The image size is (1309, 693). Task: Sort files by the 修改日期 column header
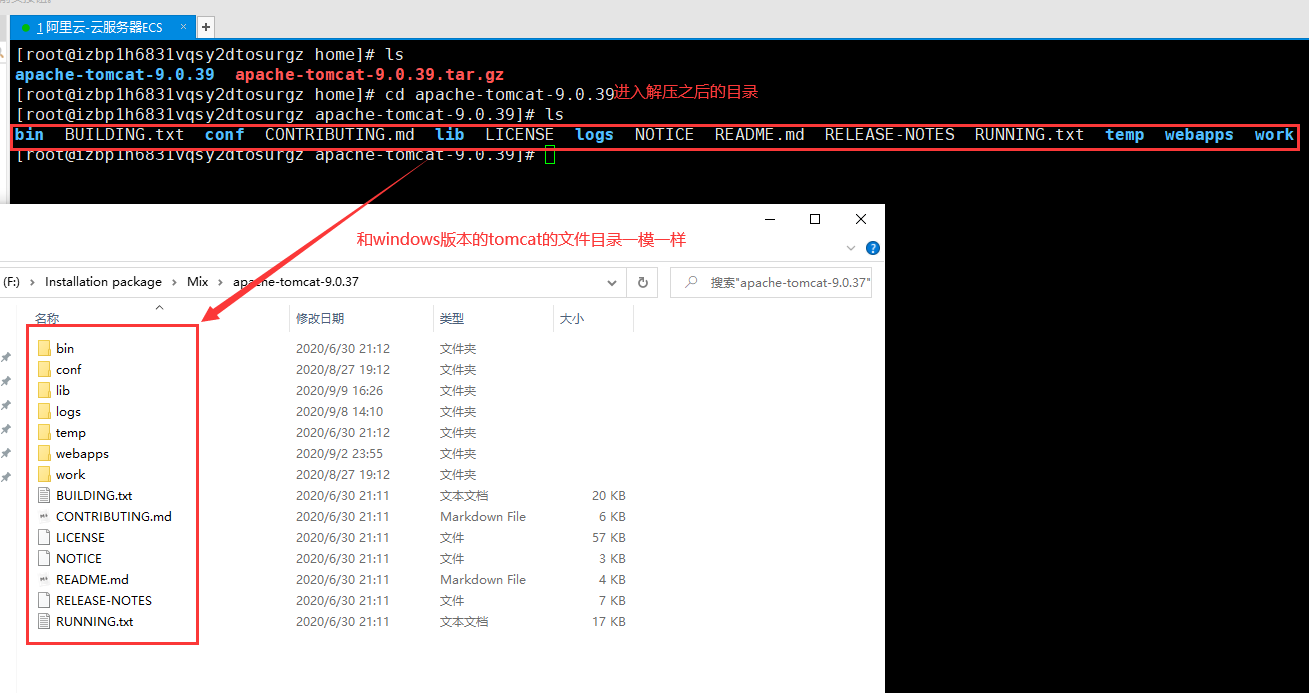click(x=320, y=318)
